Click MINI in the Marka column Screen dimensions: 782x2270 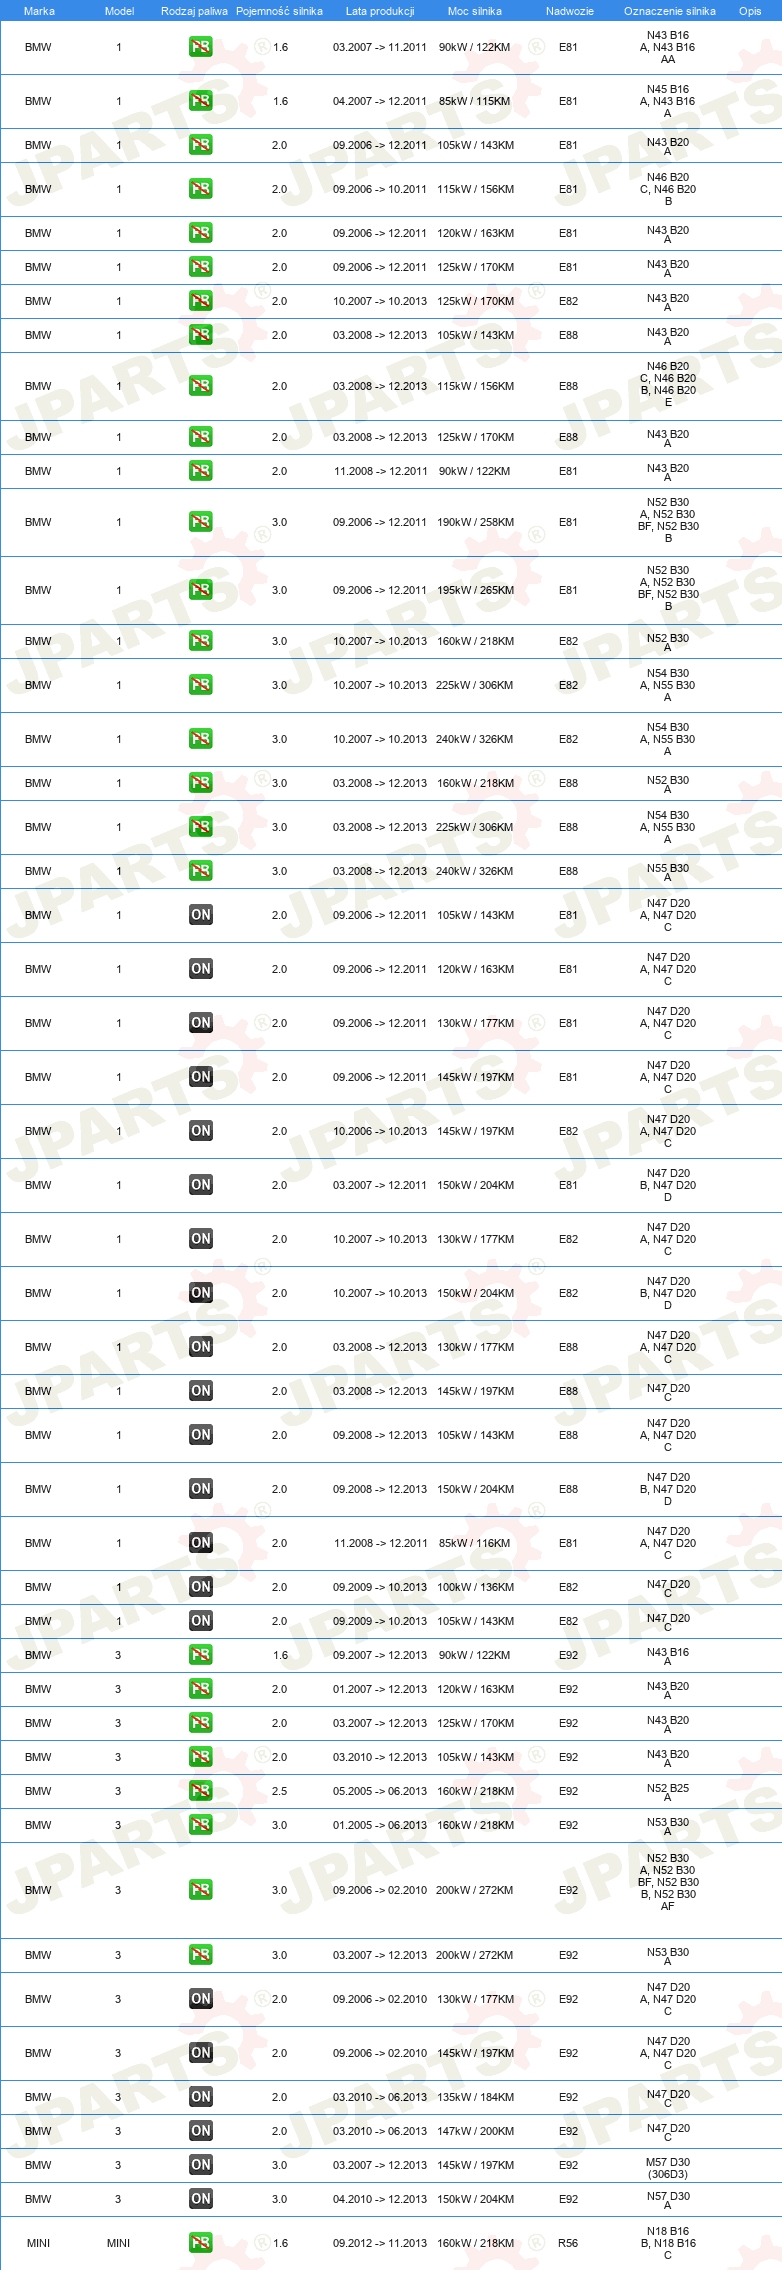coord(38,2243)
